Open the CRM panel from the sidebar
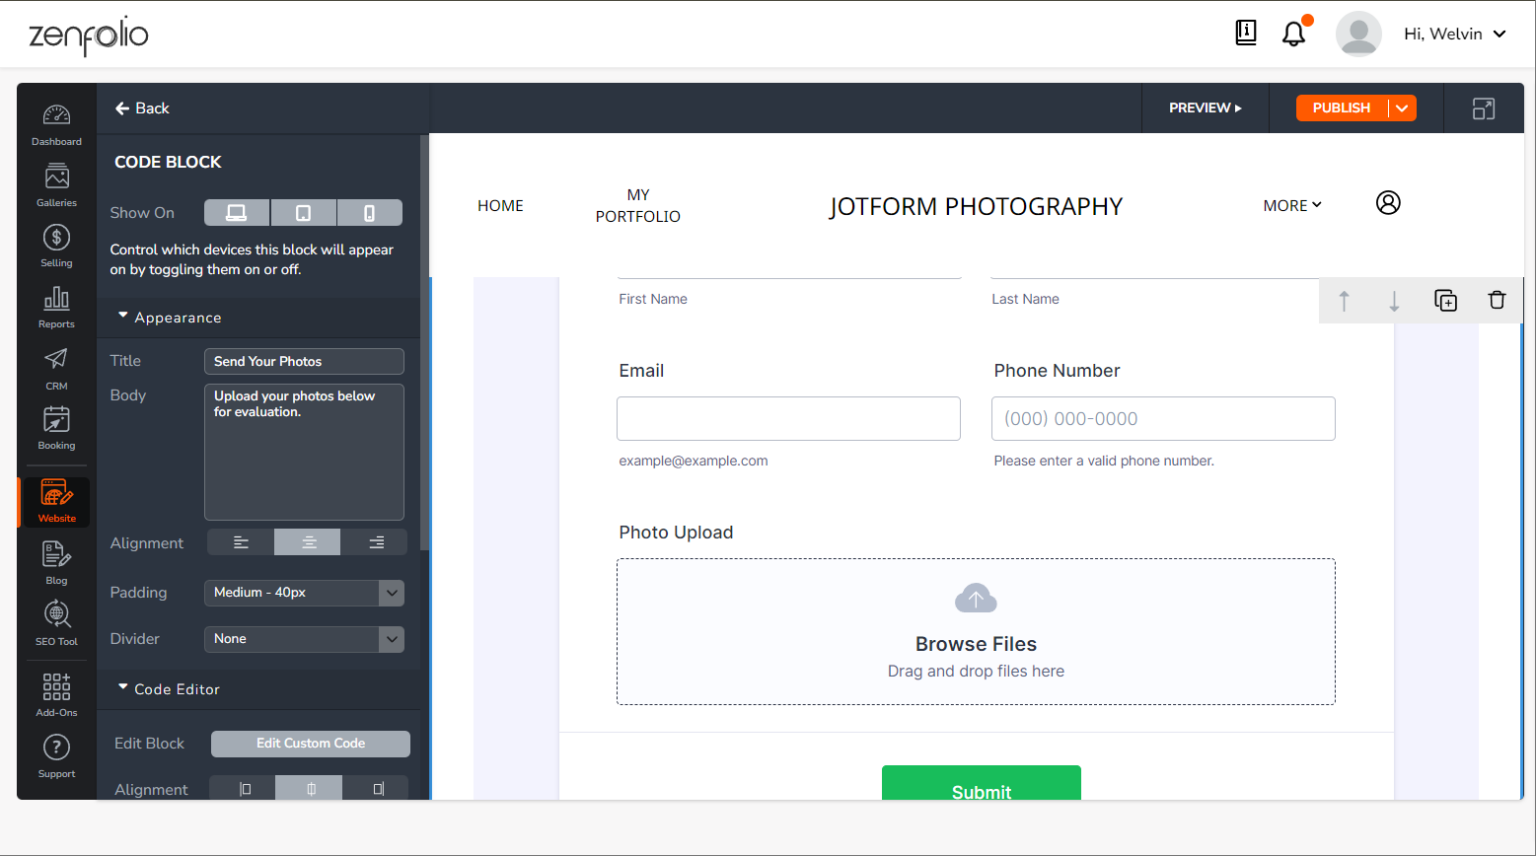 click(x=56, y=366)
